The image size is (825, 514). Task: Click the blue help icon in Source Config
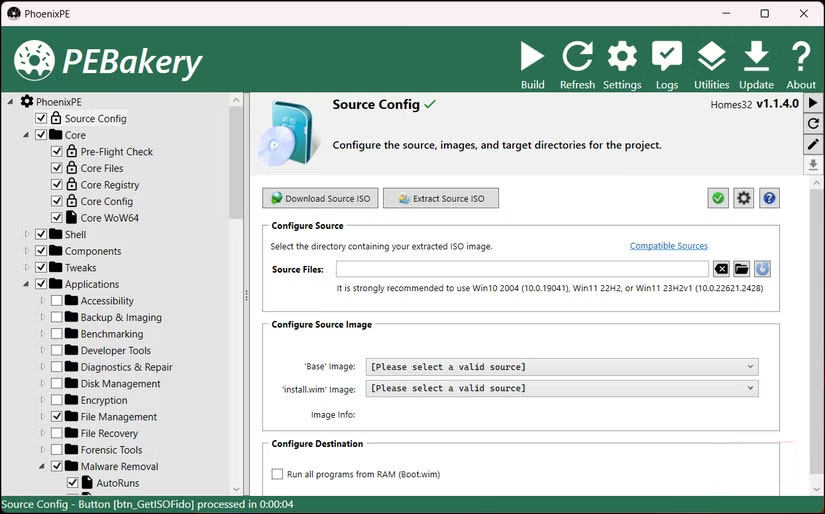[769, 198]
